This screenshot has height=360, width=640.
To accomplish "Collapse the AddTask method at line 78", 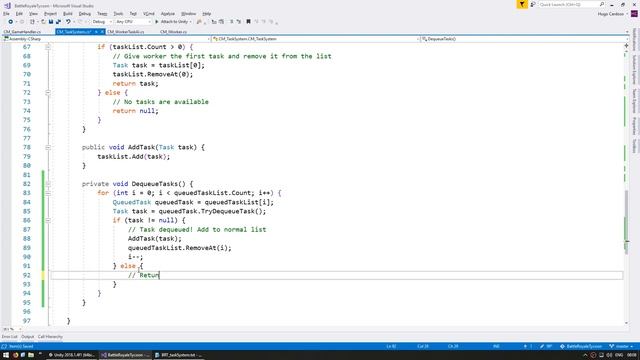I will pyautogui.click(x=48, y=147).
